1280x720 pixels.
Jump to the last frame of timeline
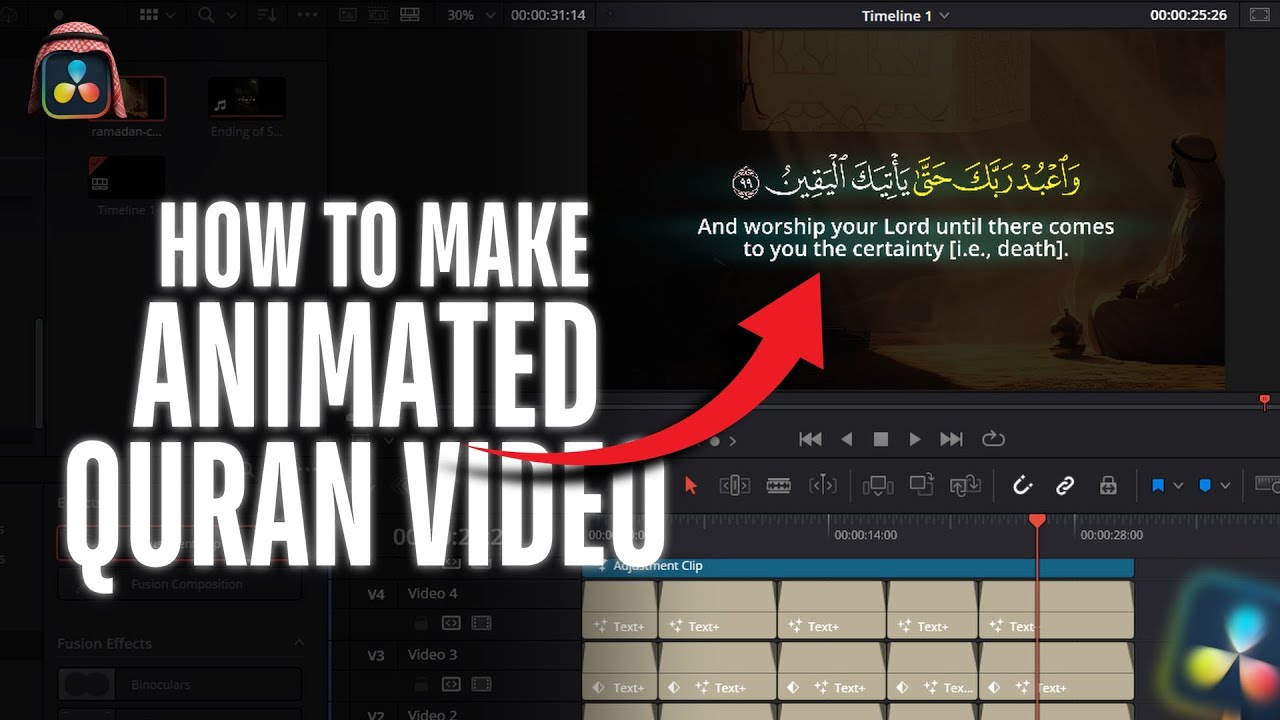coord(951,439)
